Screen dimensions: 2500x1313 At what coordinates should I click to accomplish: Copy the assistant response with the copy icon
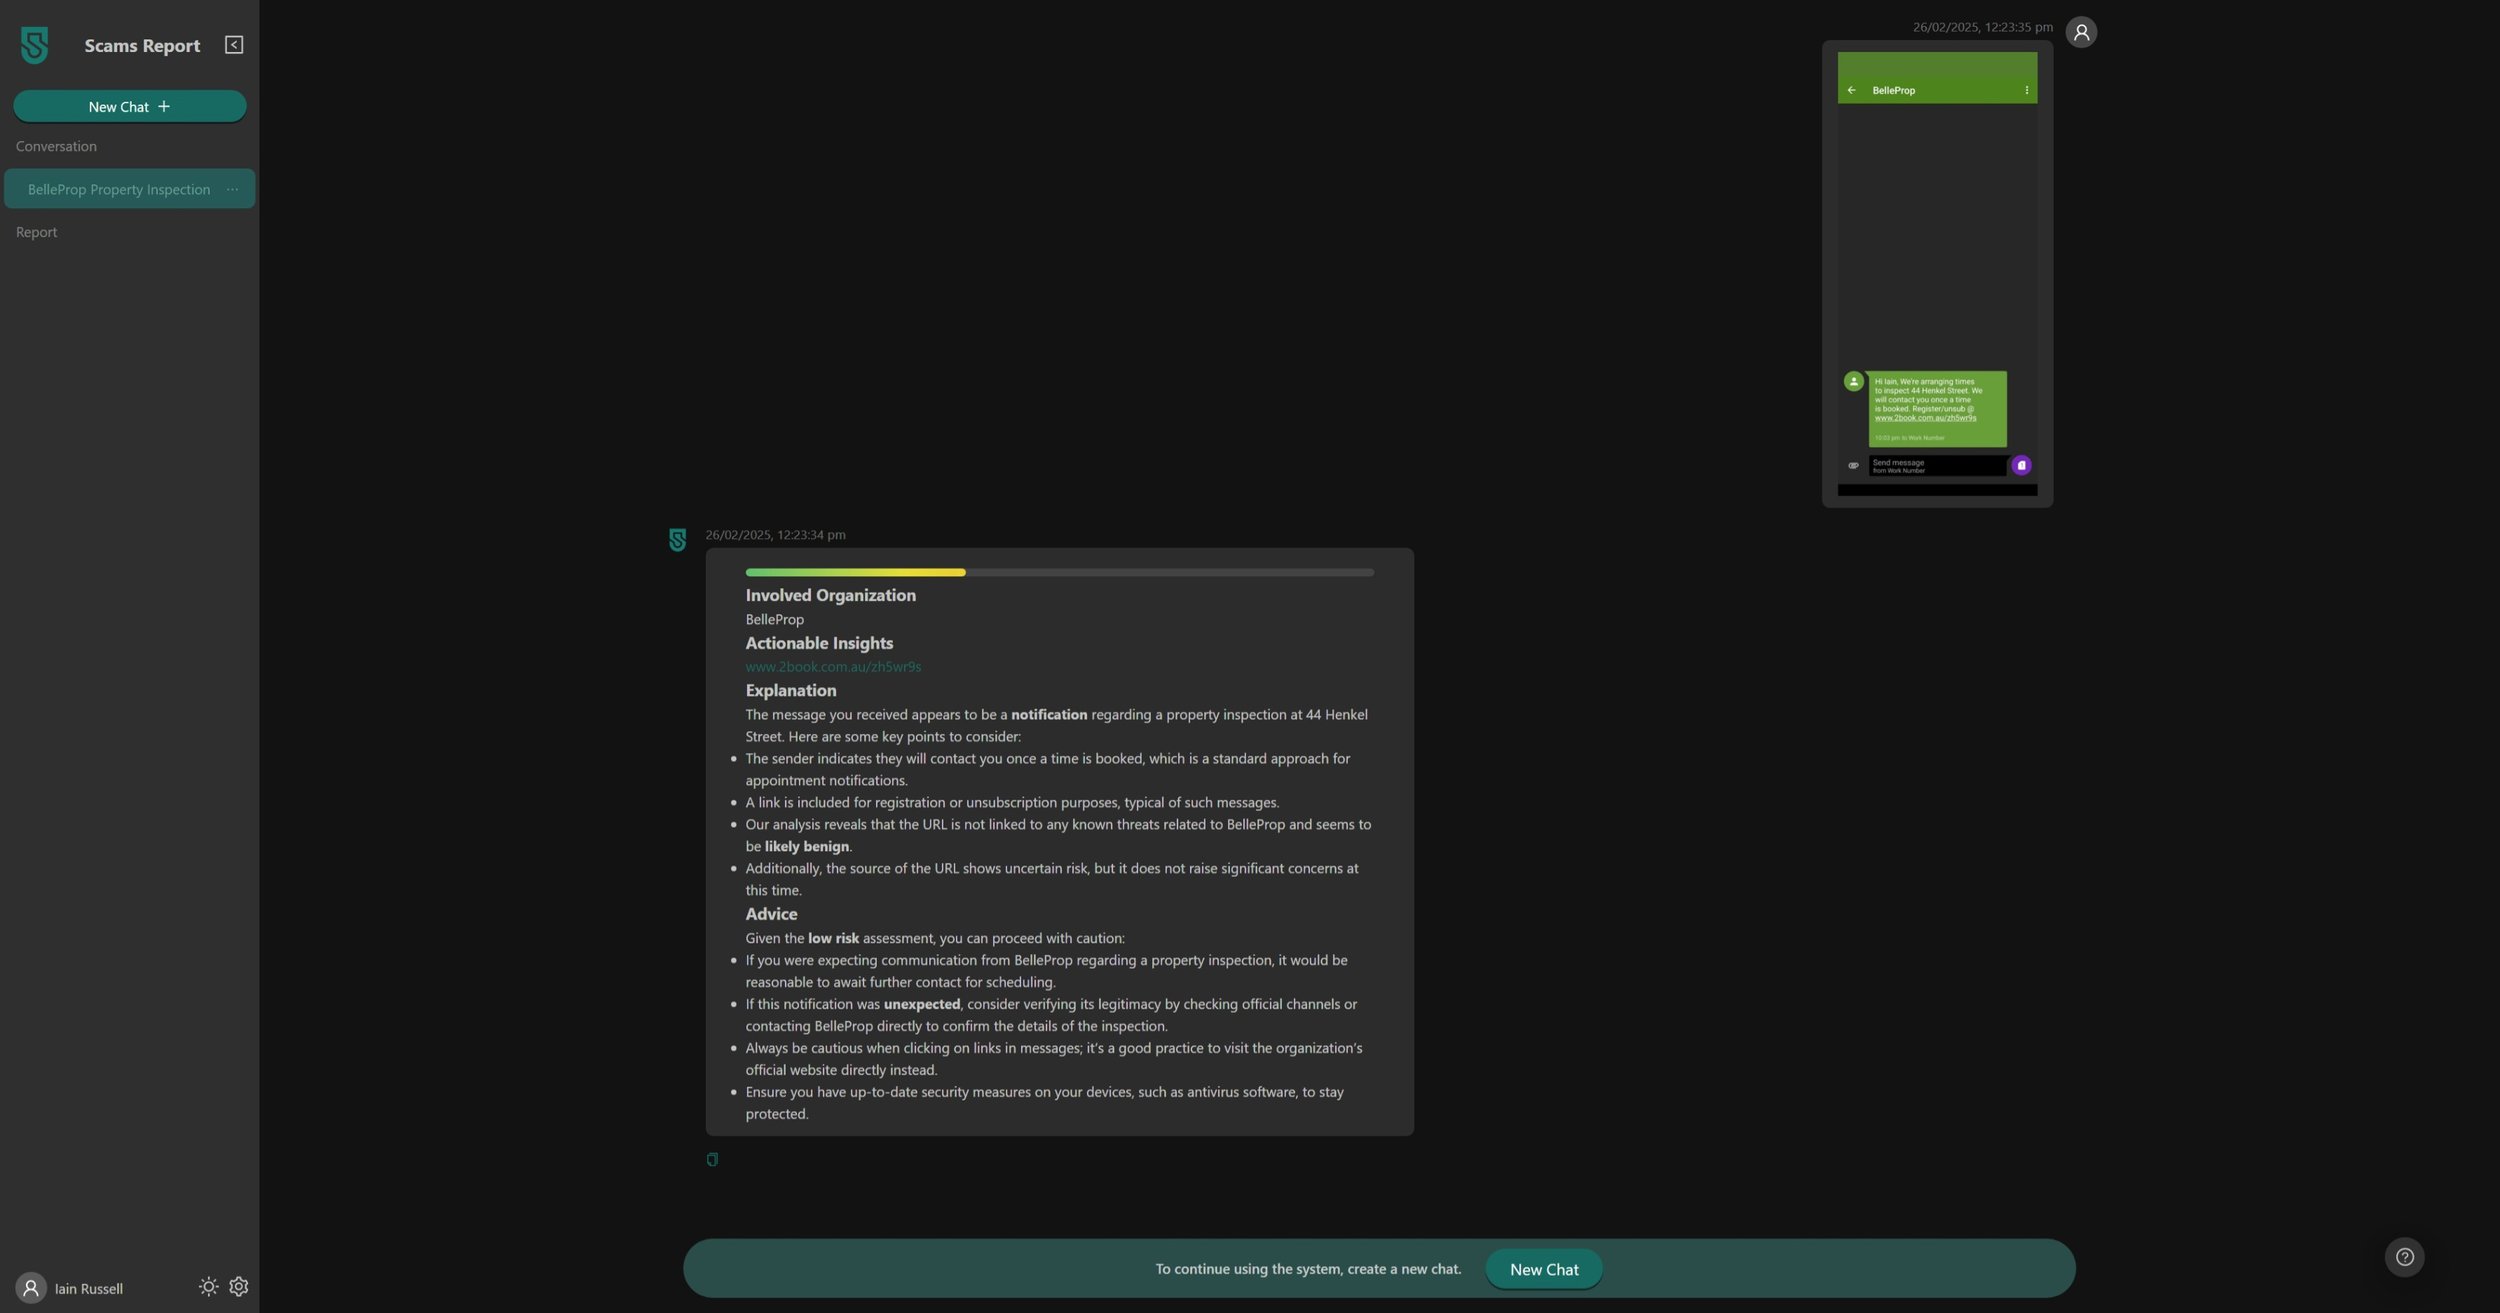tap(712, 1159)
